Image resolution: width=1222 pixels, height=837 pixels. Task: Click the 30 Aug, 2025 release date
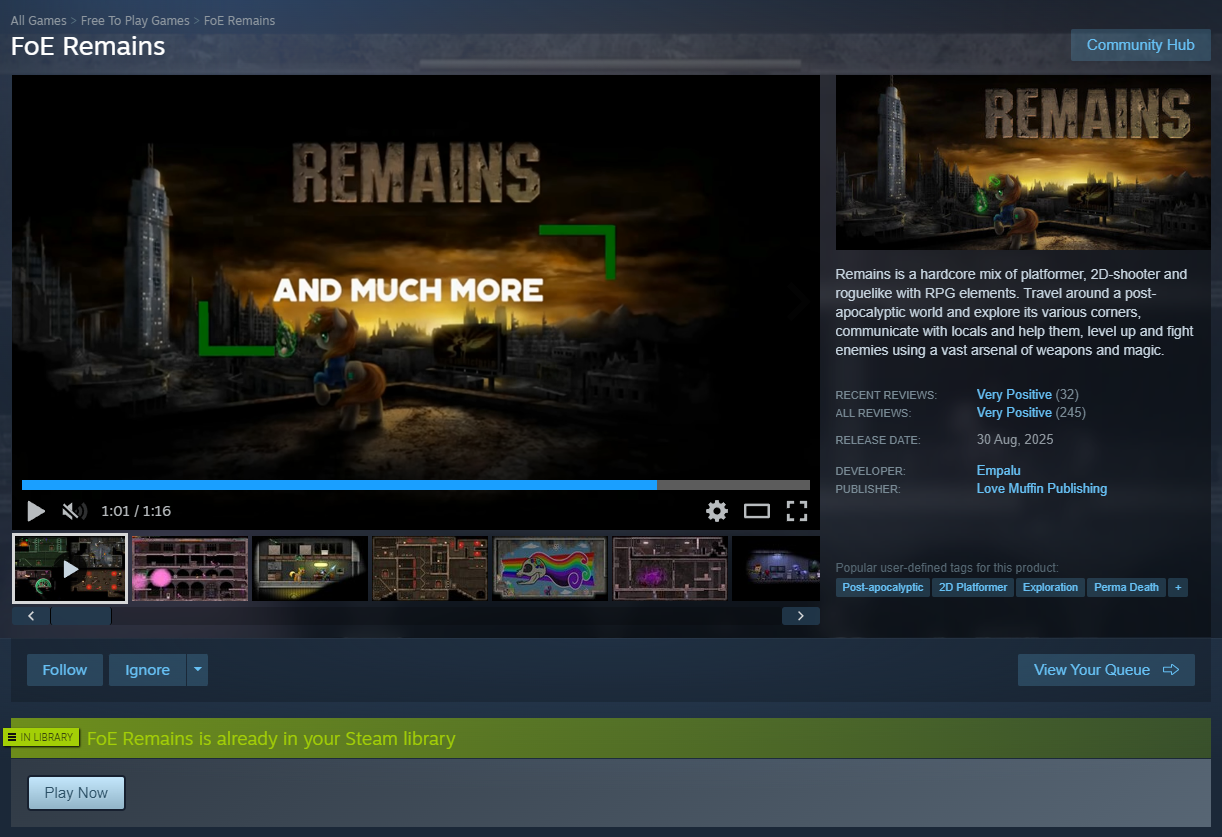(1015, 440)
